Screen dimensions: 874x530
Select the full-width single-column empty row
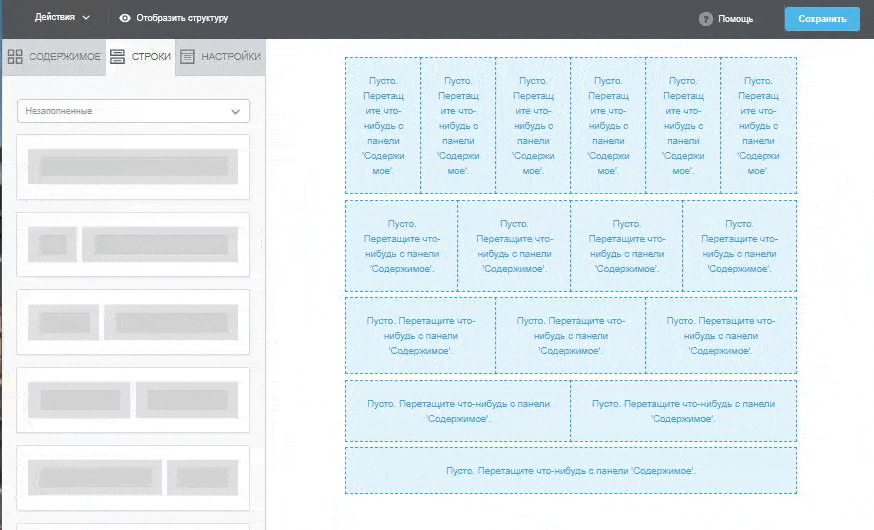571,470
